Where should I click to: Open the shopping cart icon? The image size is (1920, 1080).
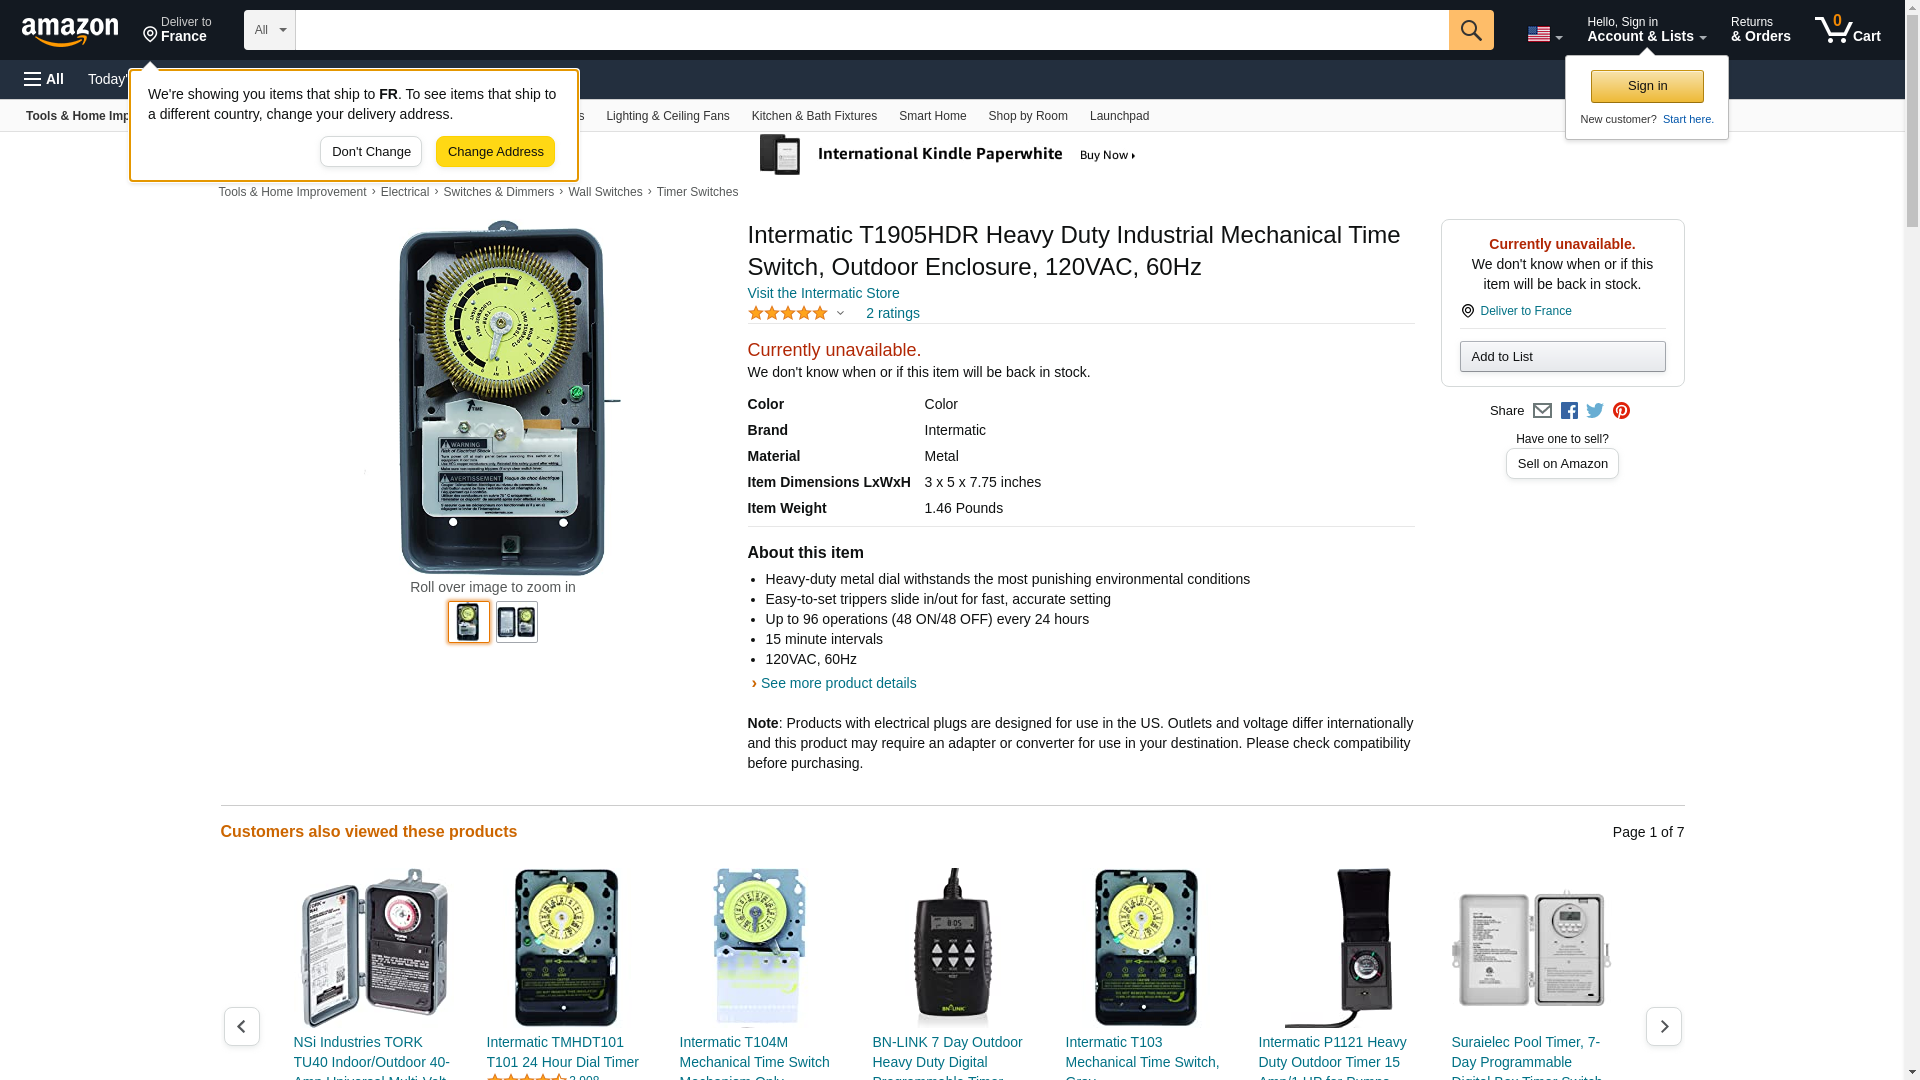[x=1848, y=30]
